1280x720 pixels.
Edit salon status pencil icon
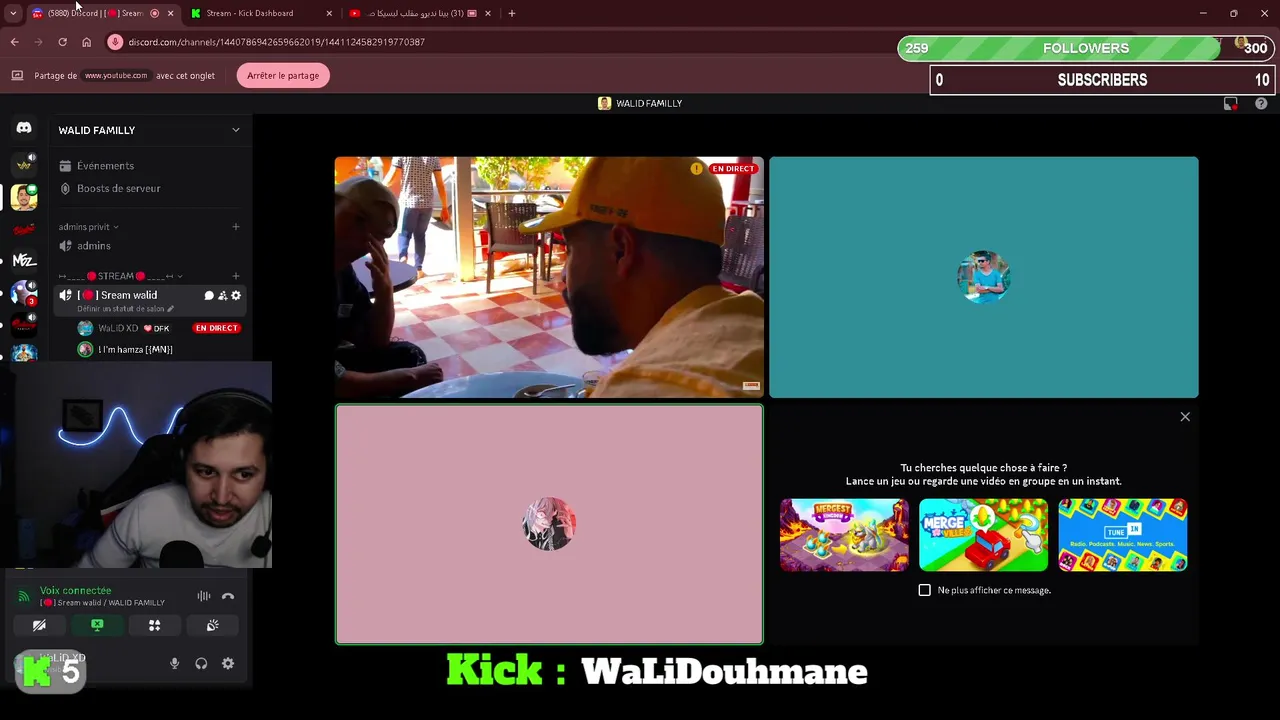(170, 309)
